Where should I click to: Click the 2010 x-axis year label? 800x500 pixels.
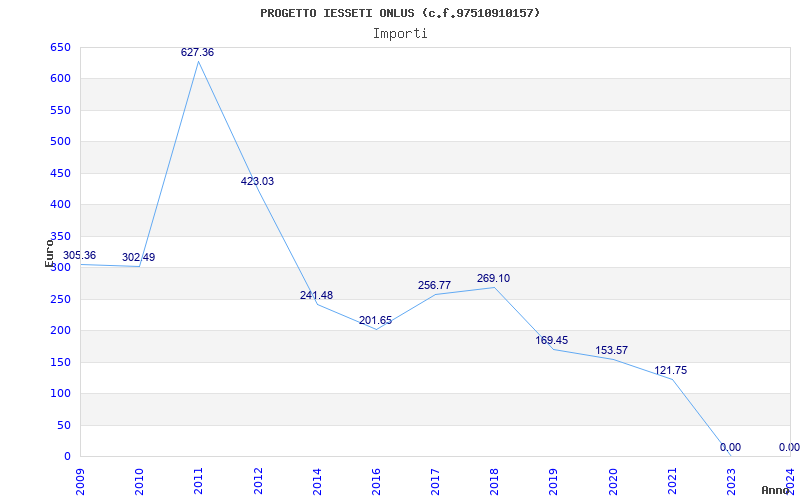pyautogui.click(x=140, y=481)
